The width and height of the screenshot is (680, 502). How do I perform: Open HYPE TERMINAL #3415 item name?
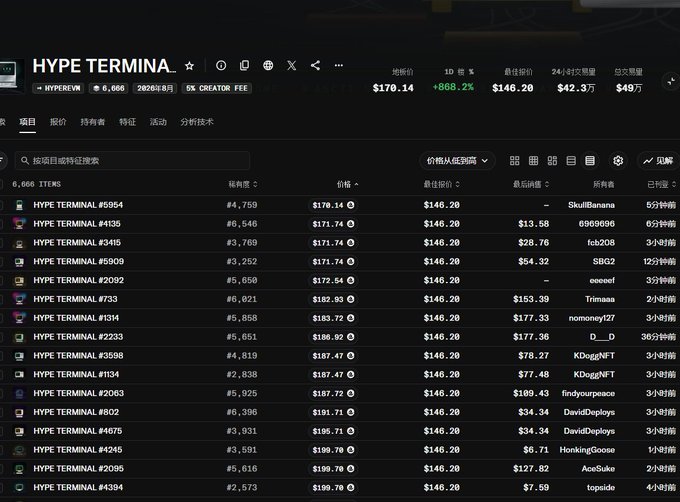(77, 243)
